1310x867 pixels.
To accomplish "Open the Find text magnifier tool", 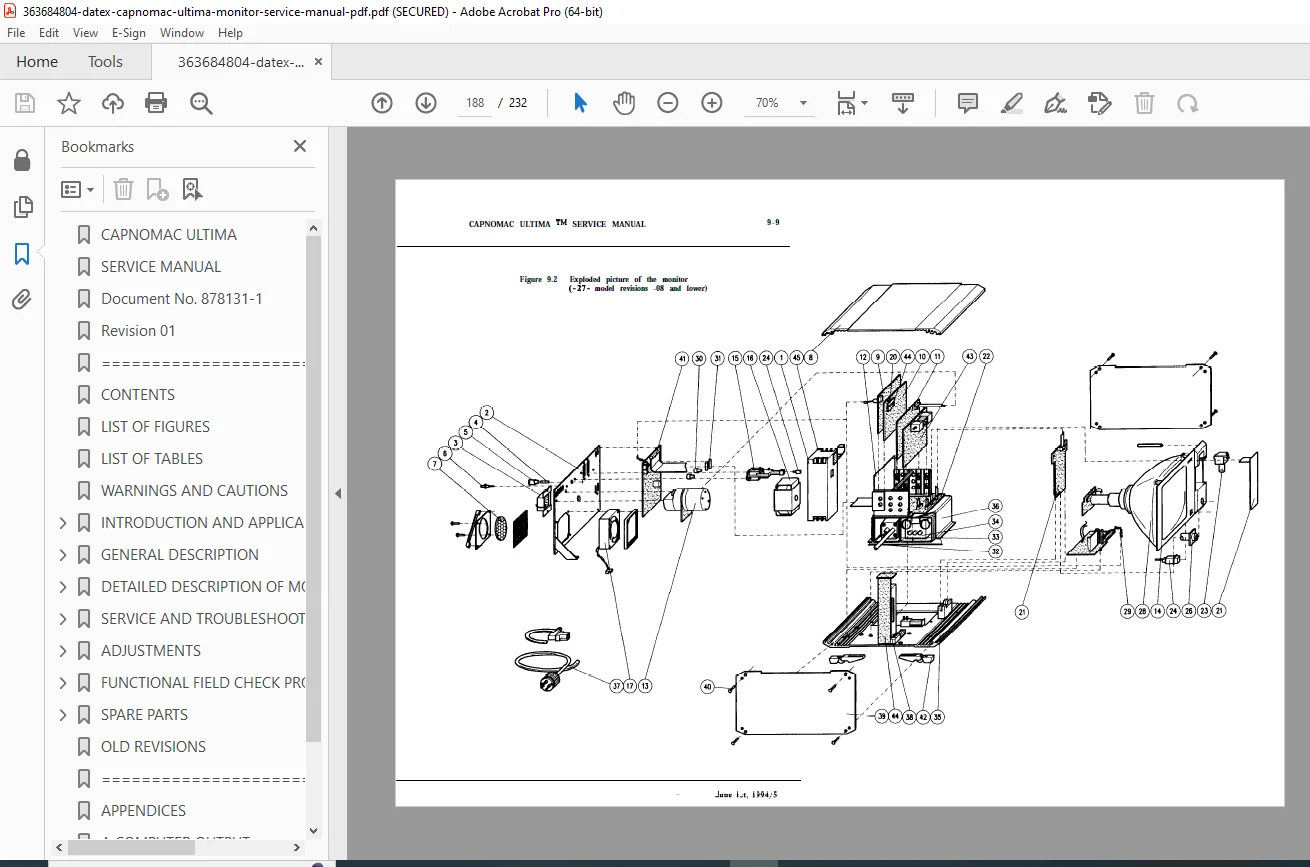I will coord(201,103).
